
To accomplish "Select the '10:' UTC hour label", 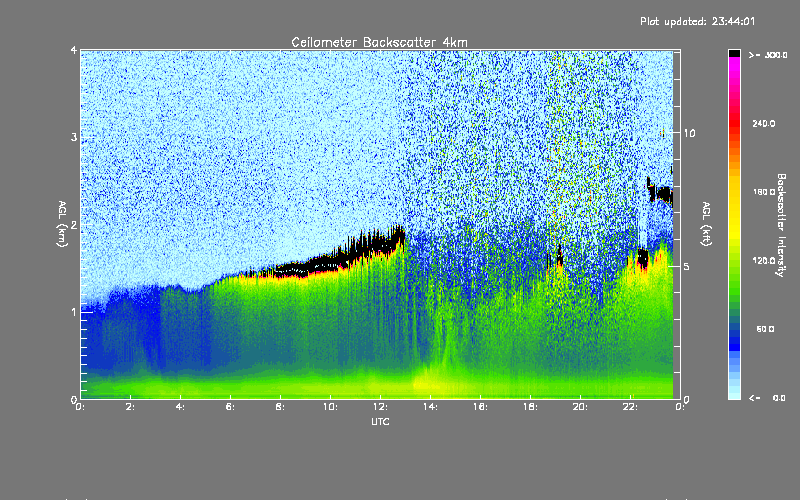I will [330, 407].
